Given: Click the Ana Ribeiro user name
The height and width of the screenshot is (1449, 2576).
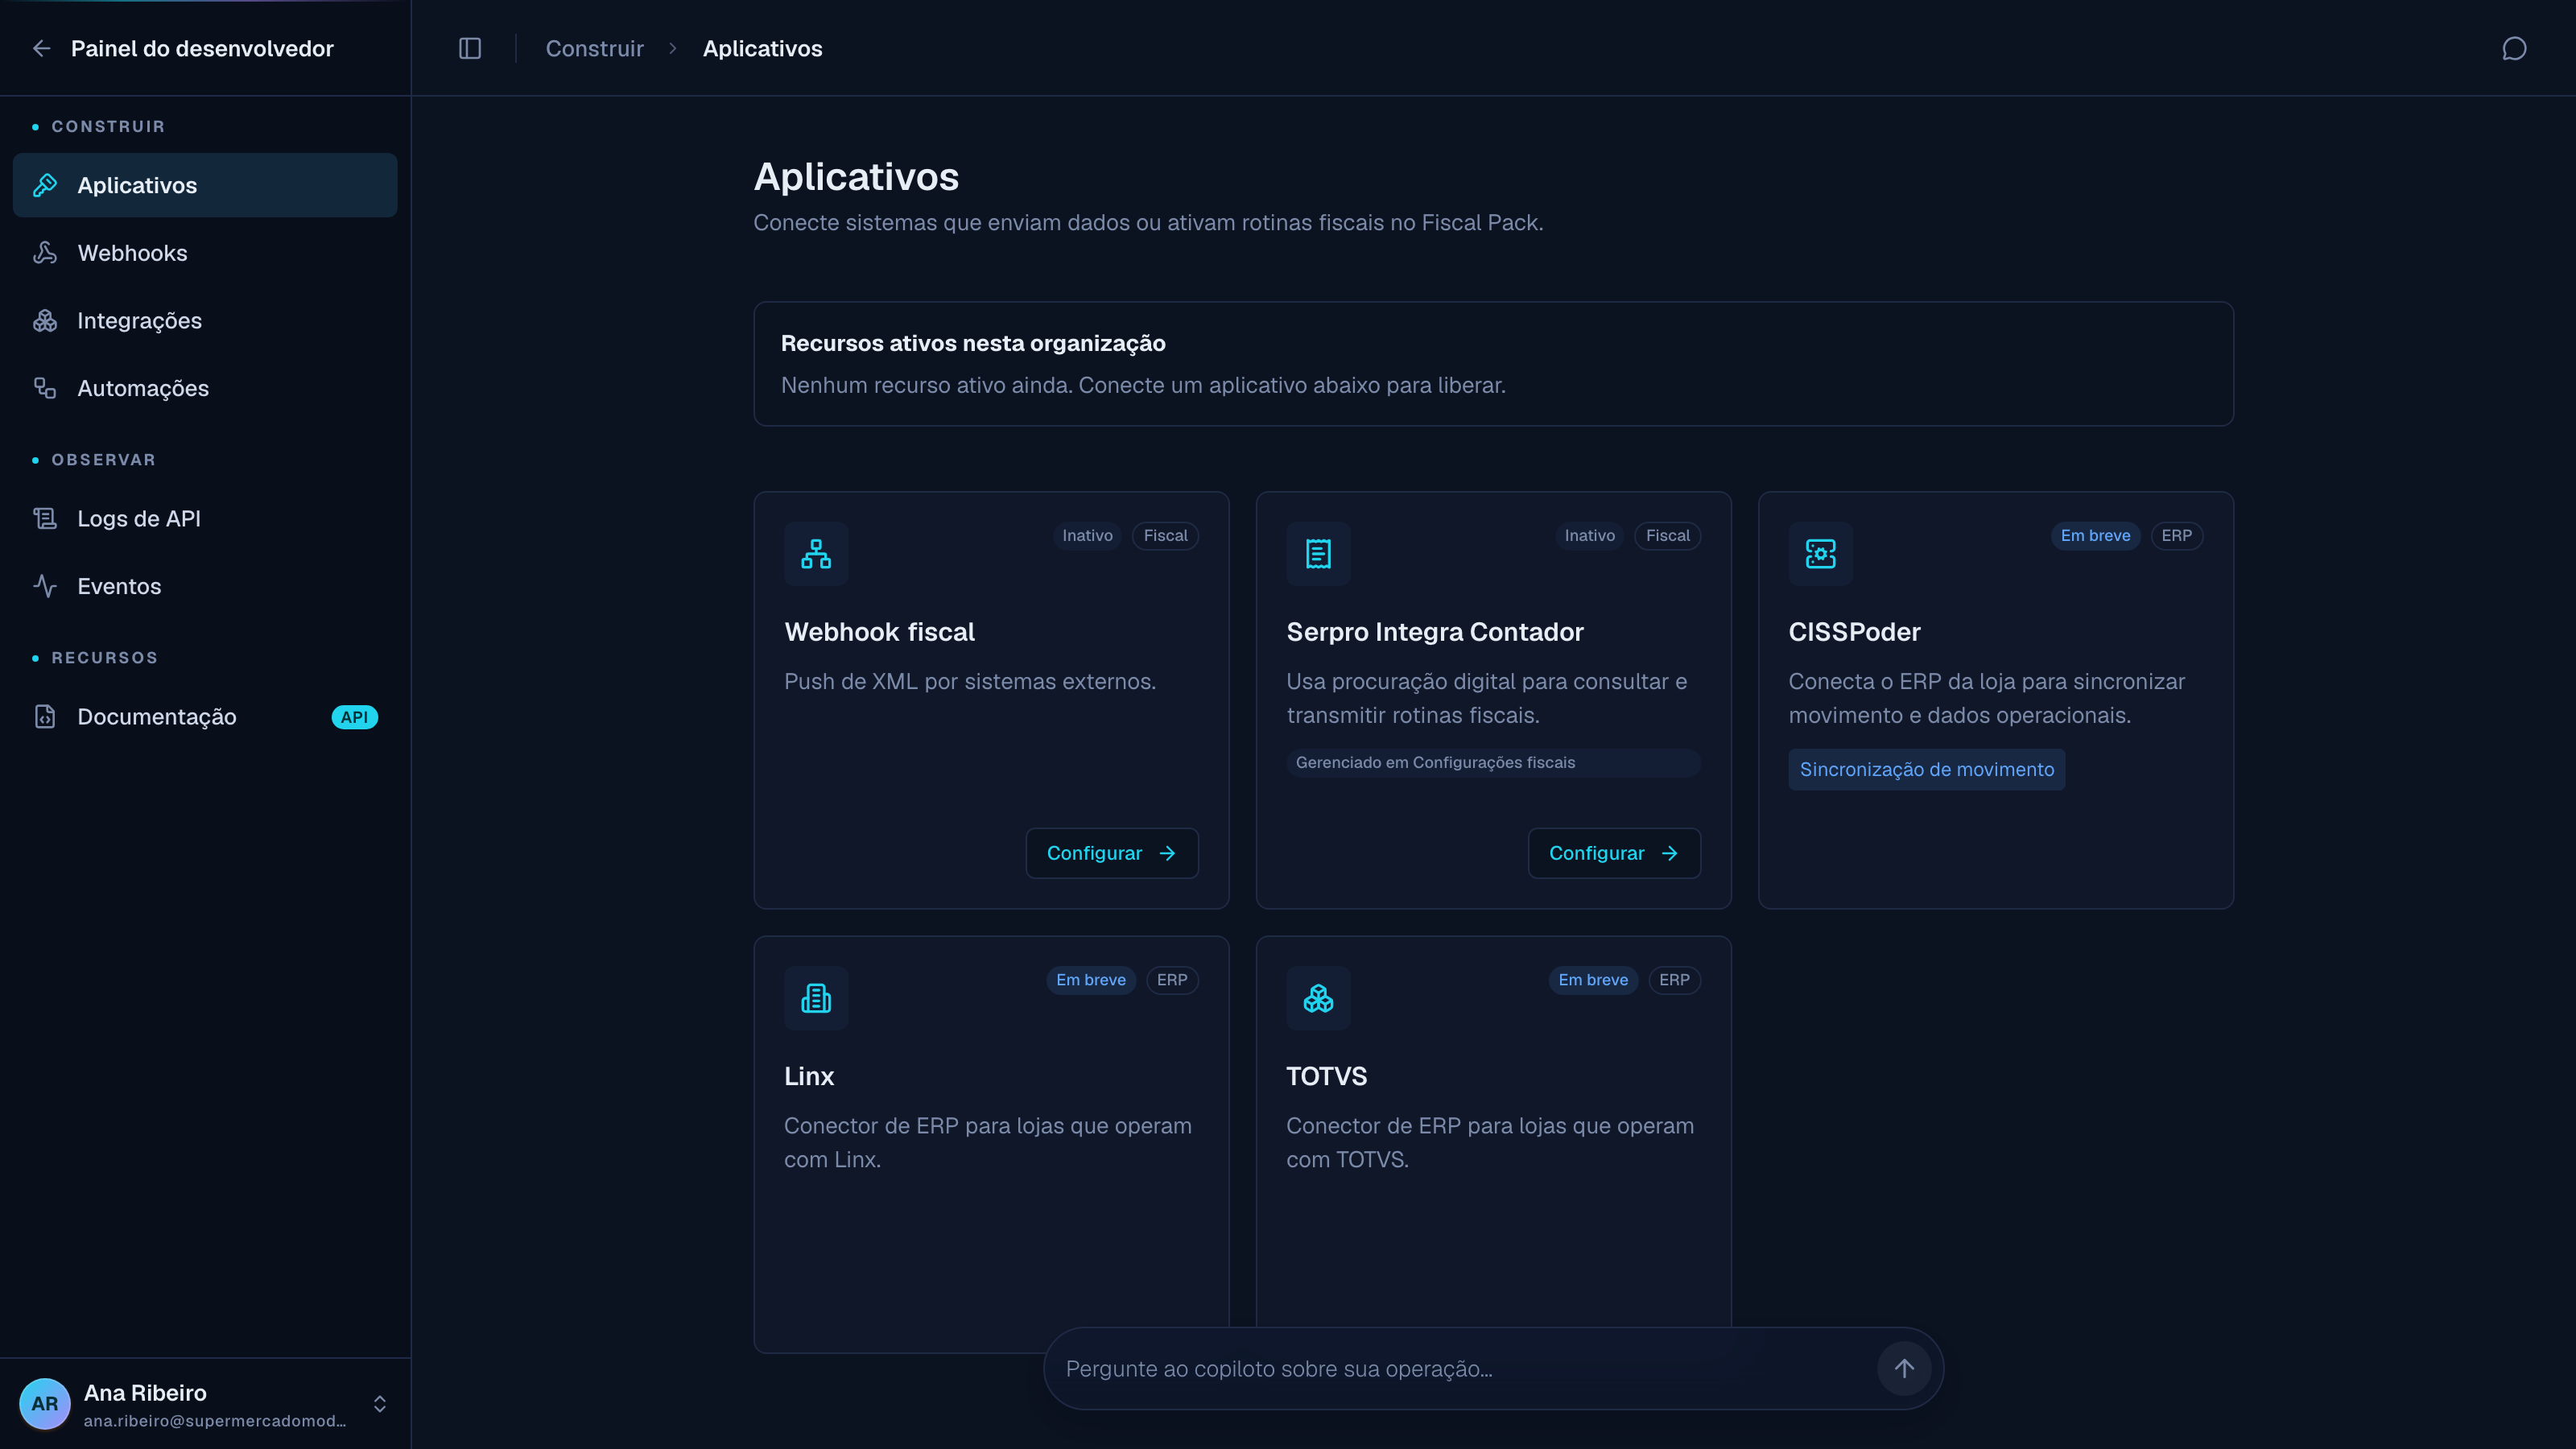Looking at the screenshot, I should point(145,1392).
